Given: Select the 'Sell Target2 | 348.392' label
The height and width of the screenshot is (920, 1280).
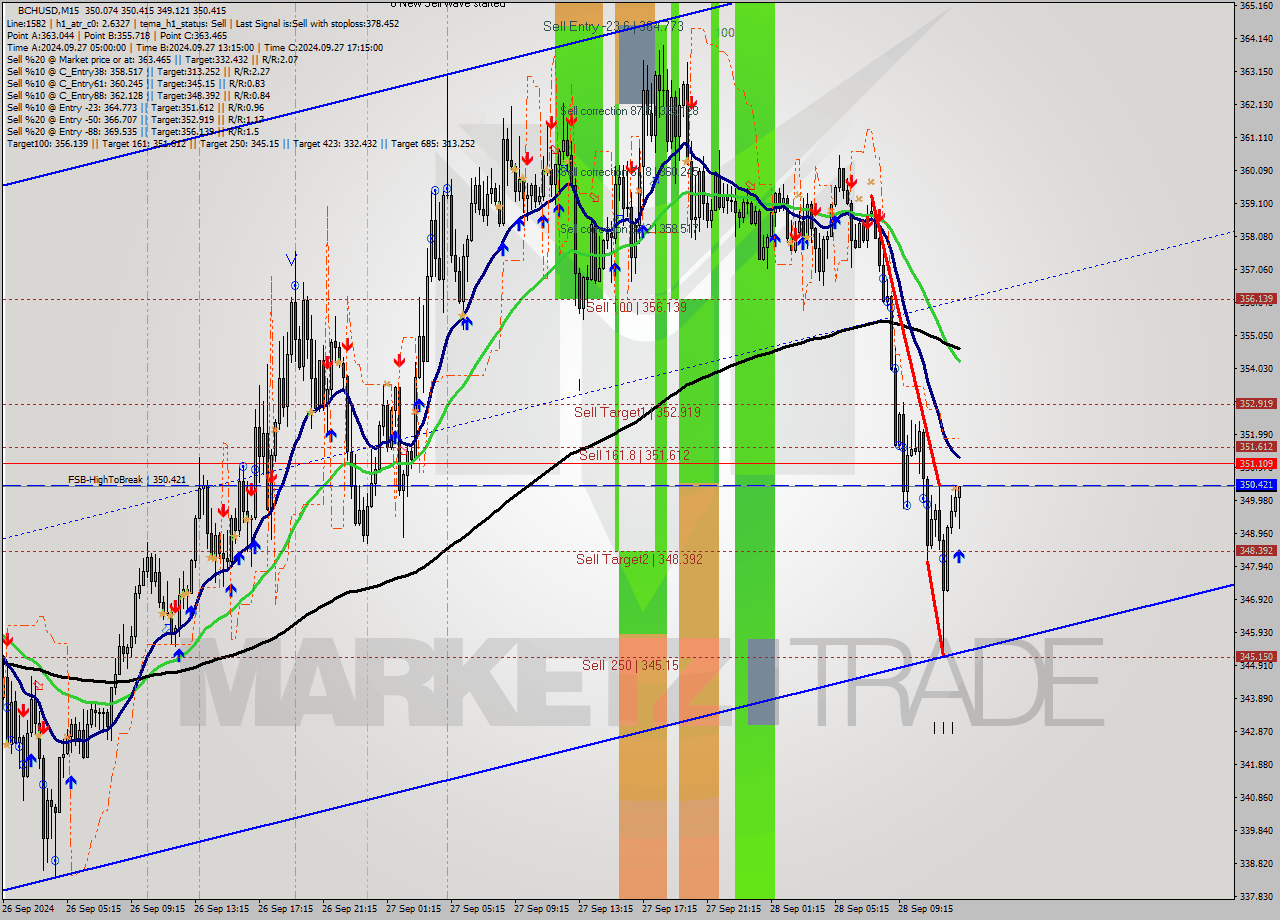Looking at the screenshot, I should click(x=639, y=559).
